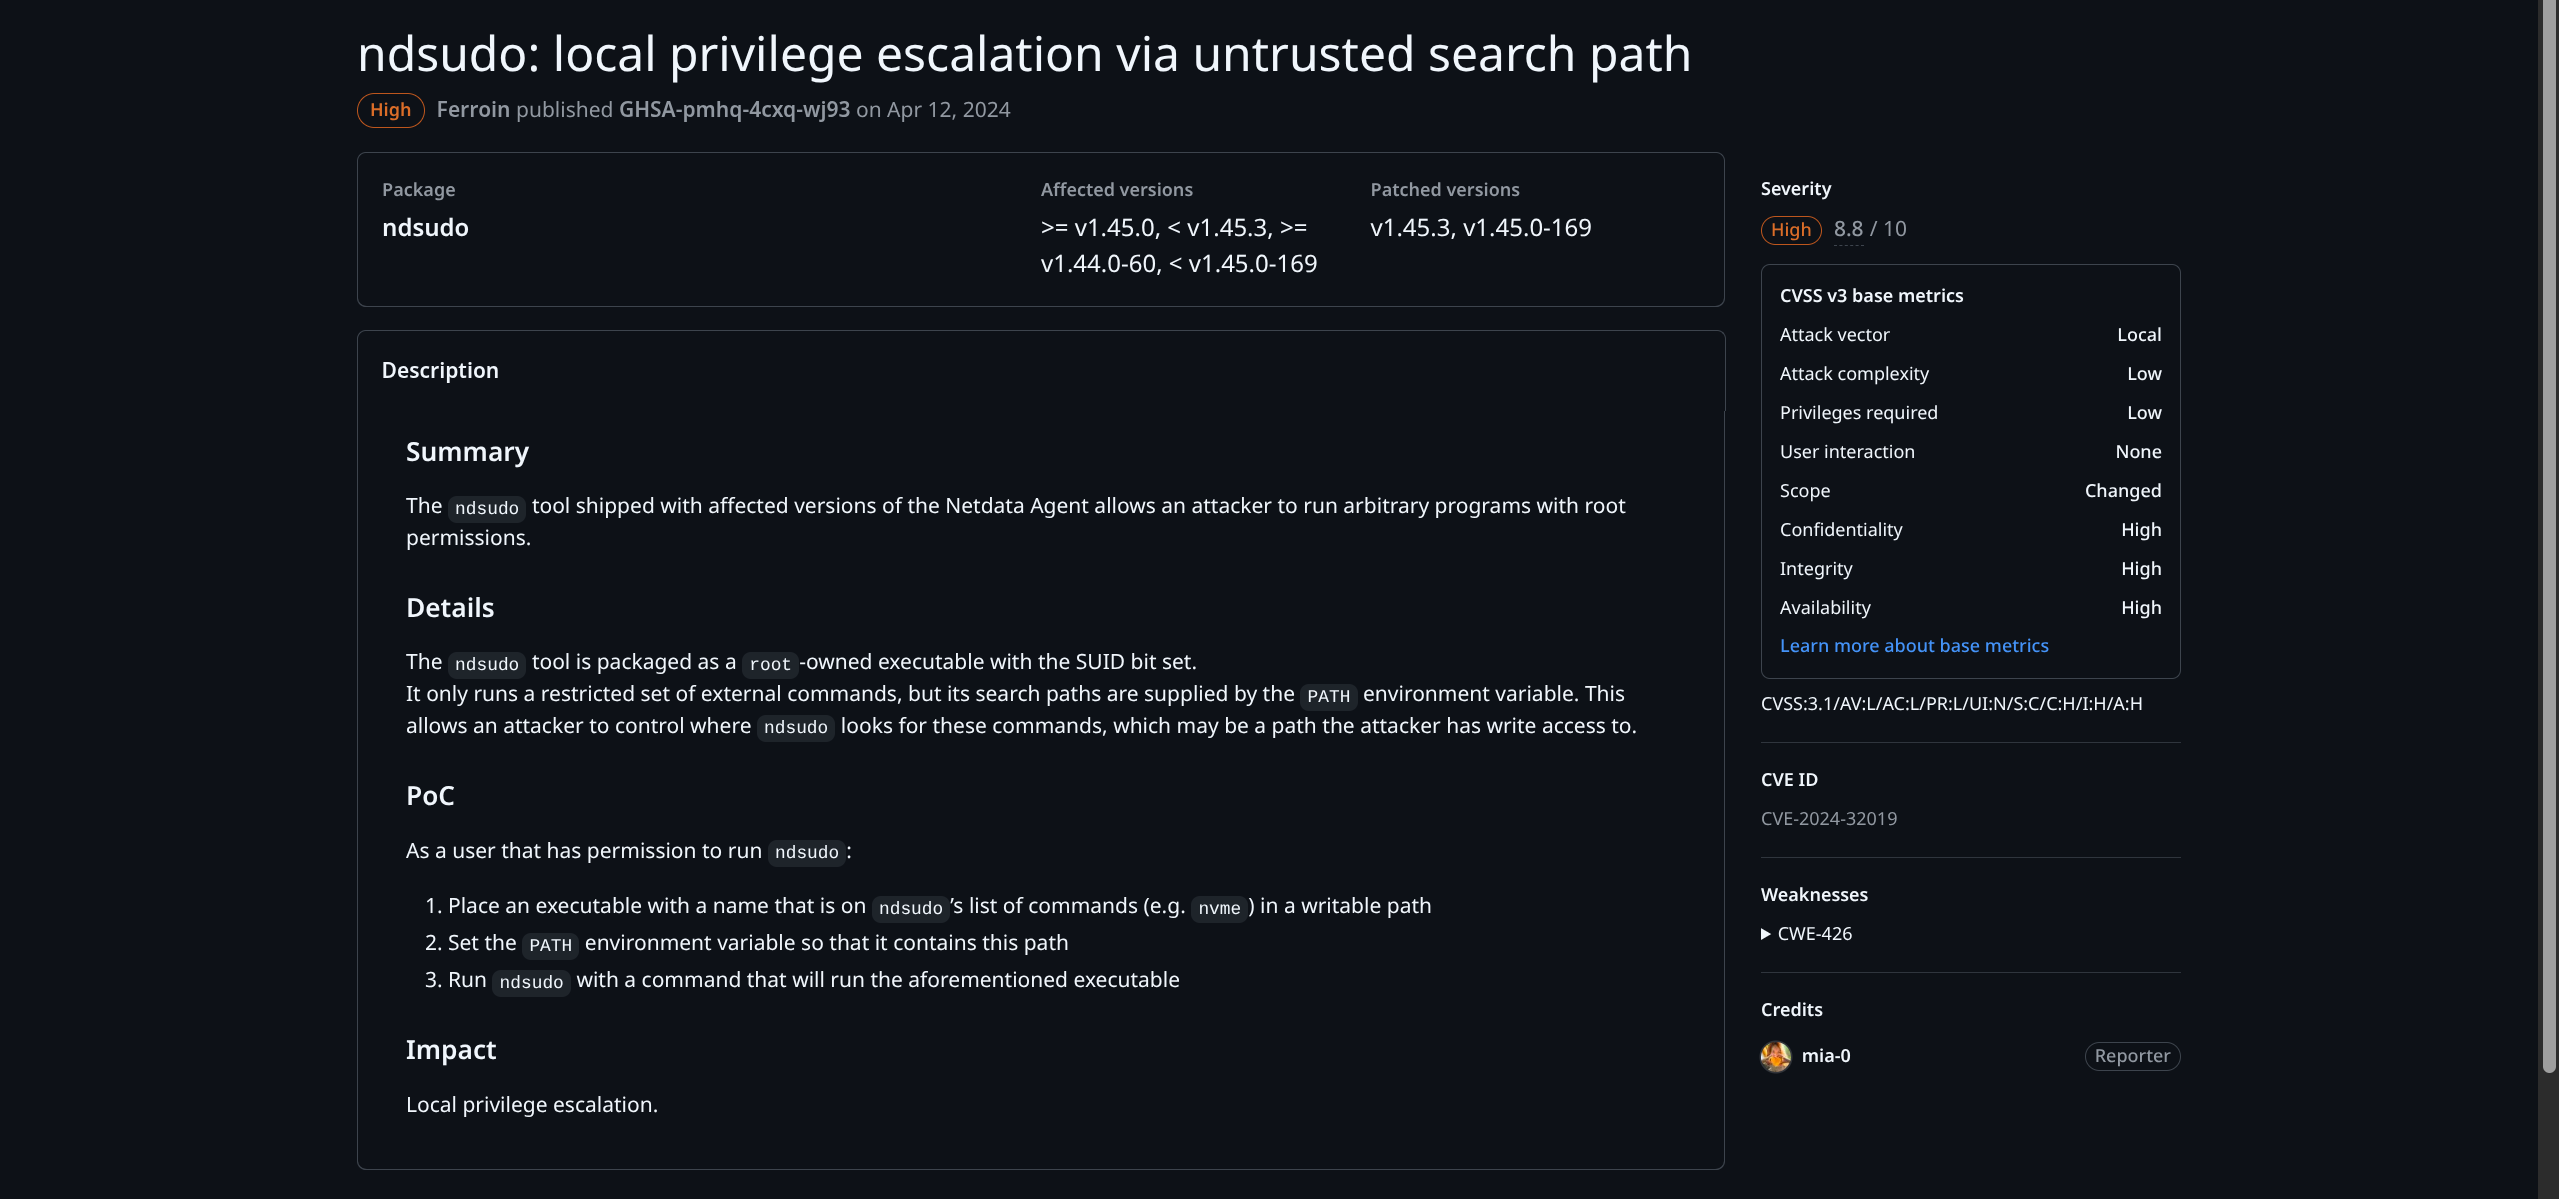Expand the CWE-426 weakness disclosure triangle
This screenshot has width=2559, height=1199.
point(1766,934)
